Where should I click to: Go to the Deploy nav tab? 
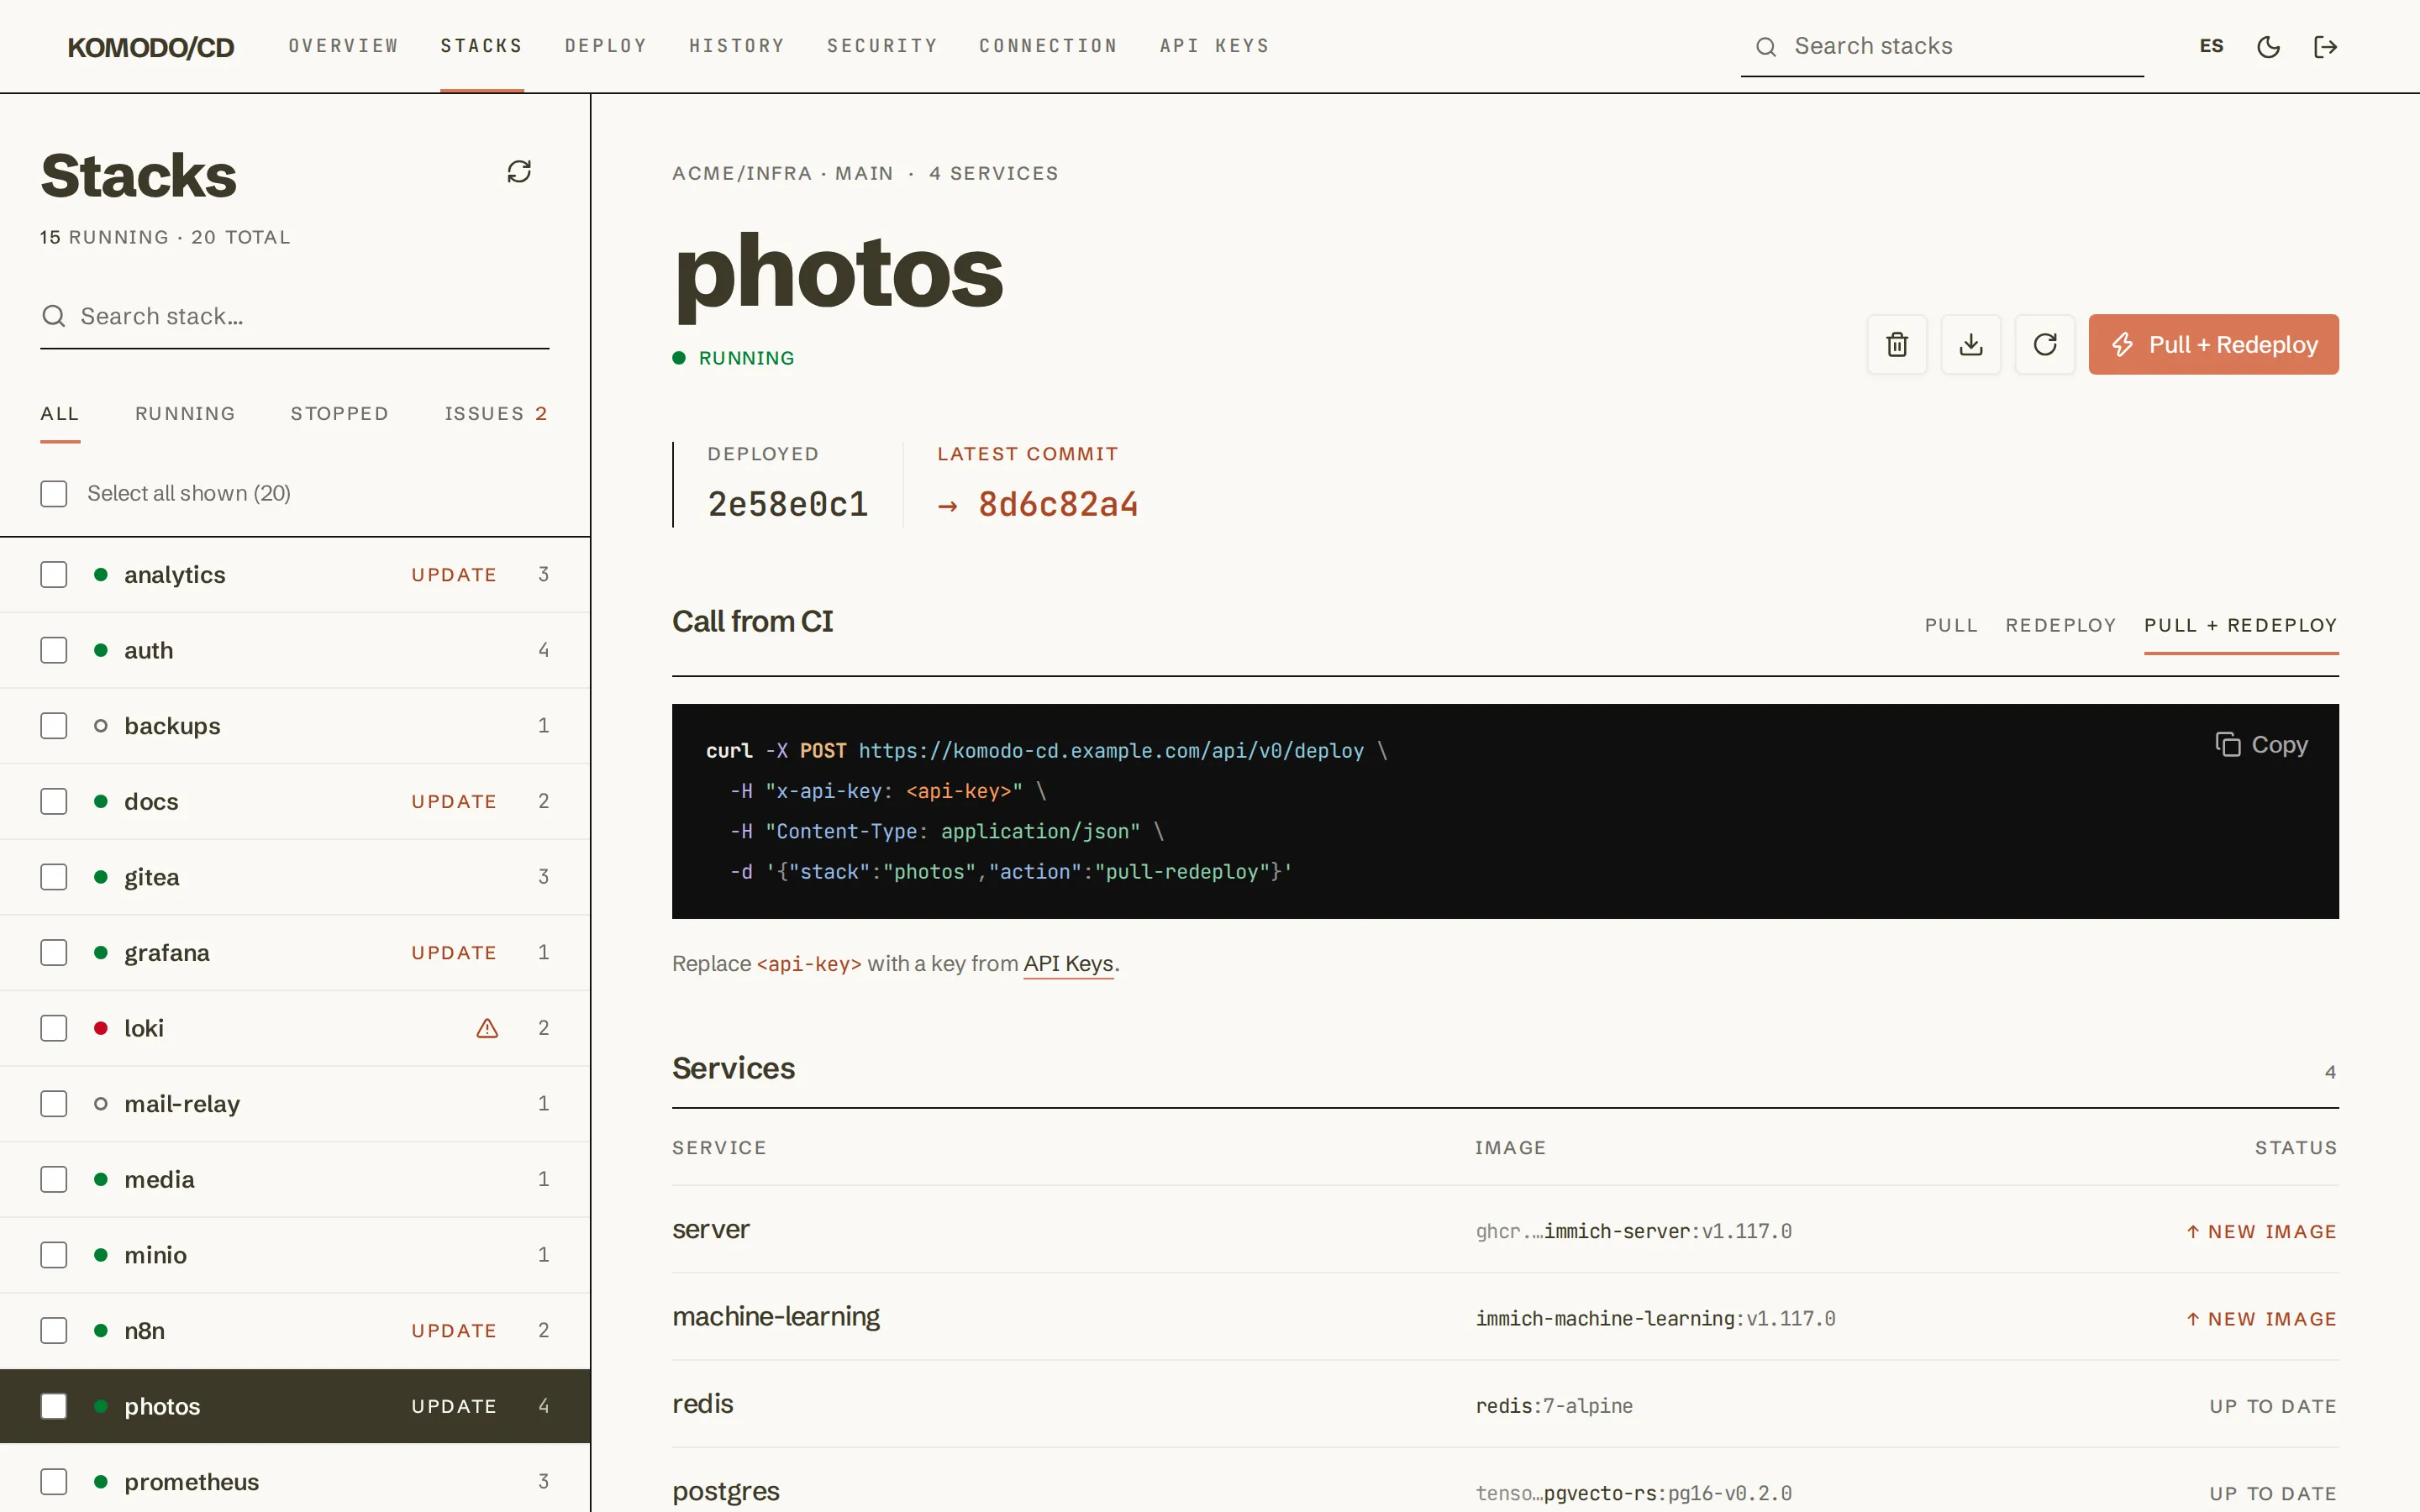pyautogui.click(x=606, y=46)
